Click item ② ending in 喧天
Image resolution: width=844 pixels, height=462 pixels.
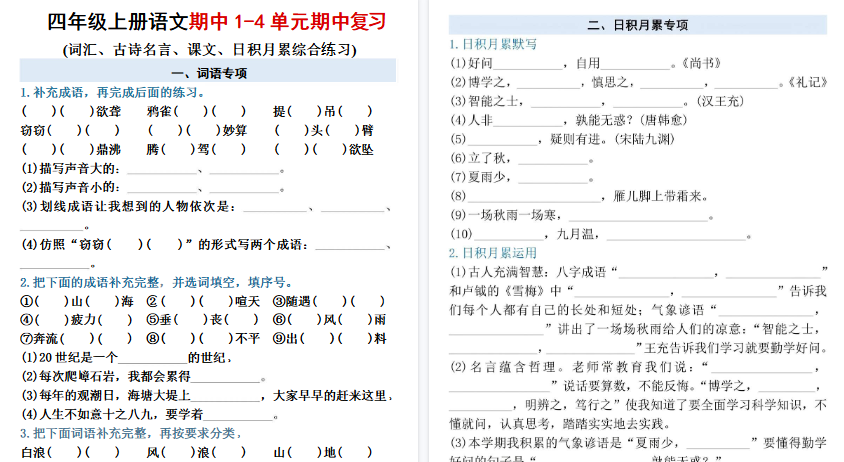pyautogui.click(x=203, y=302)
